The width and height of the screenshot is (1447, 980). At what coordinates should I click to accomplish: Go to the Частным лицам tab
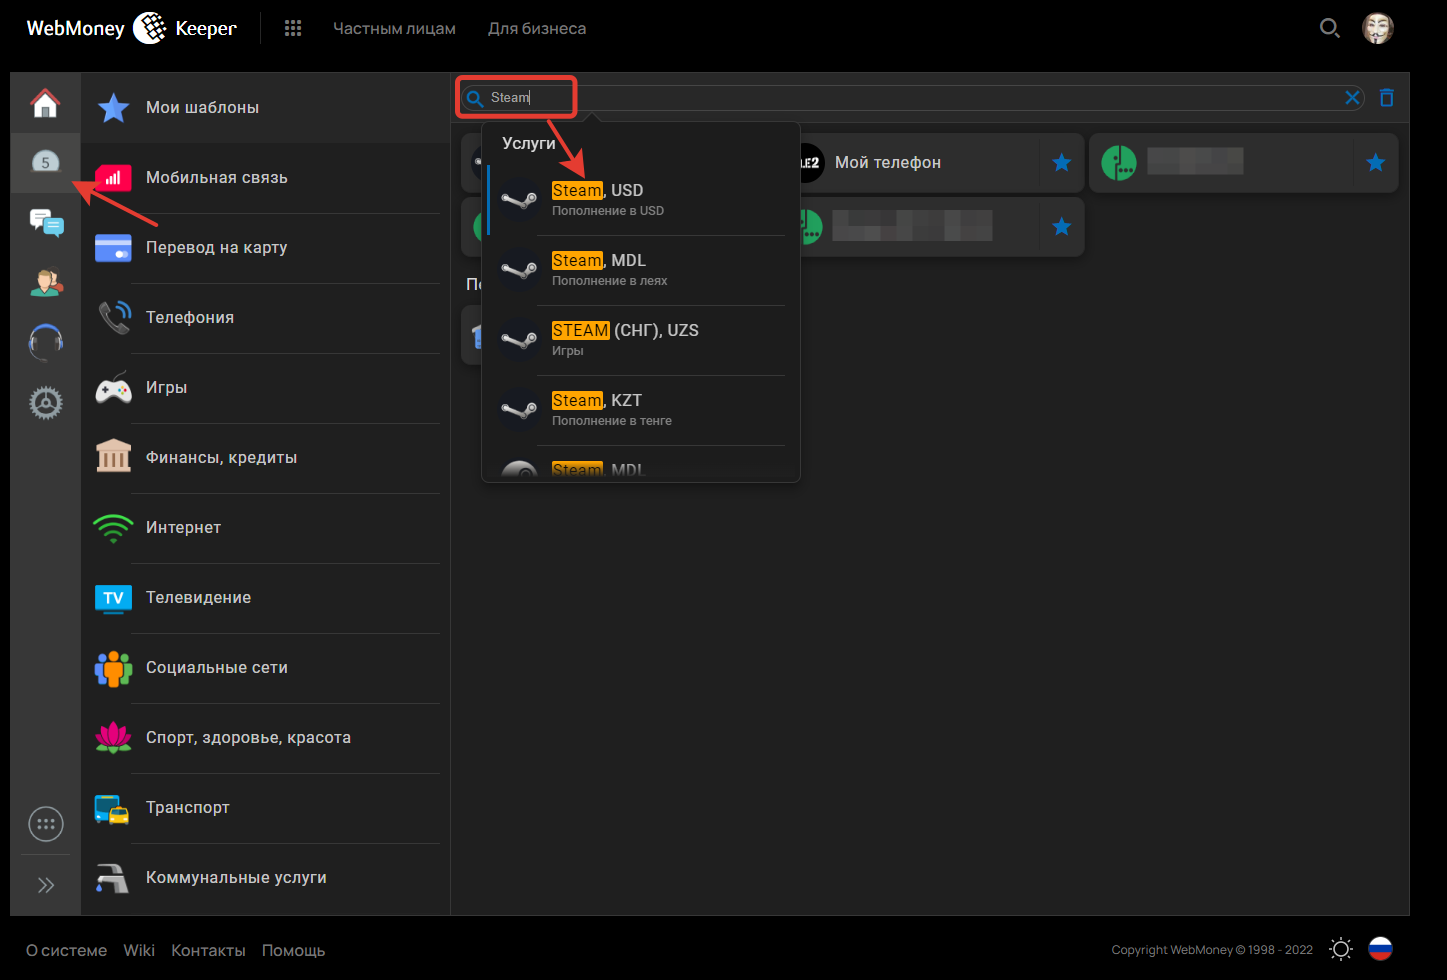394,29
